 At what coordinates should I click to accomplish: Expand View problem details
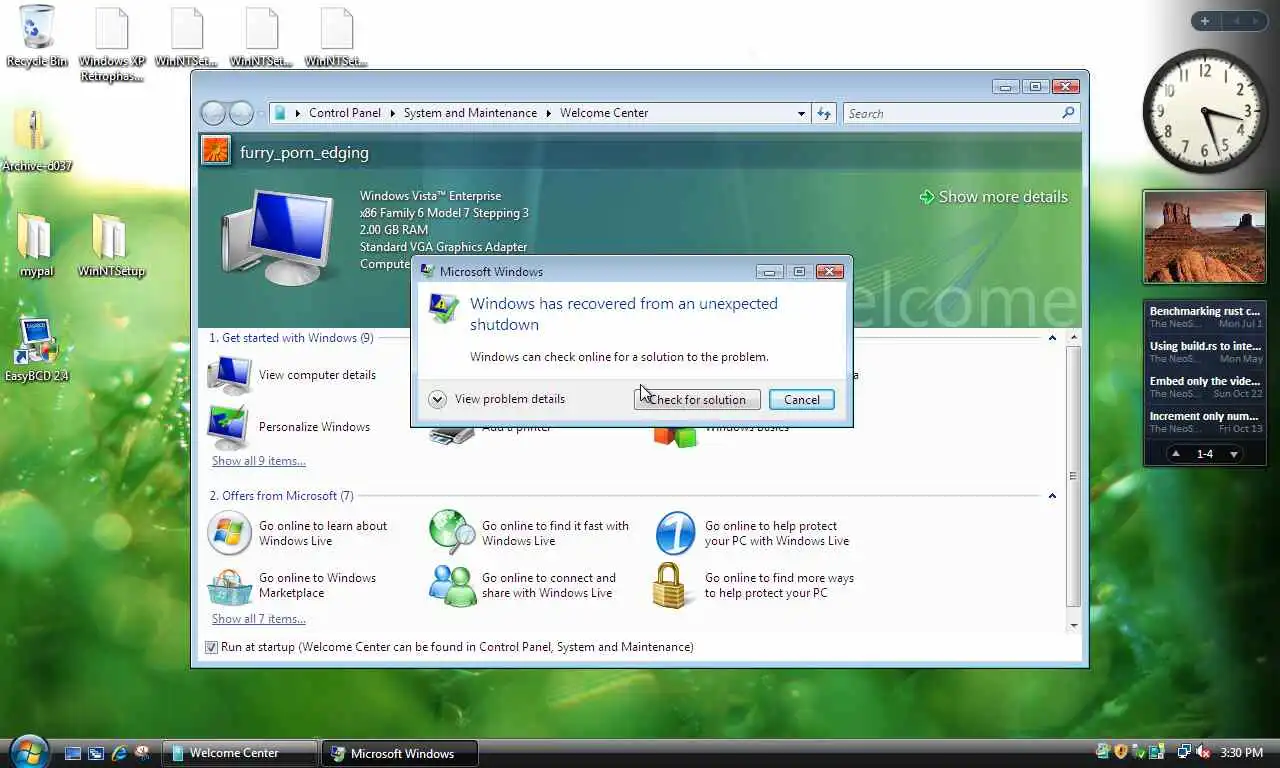click(x=497, y=399)
